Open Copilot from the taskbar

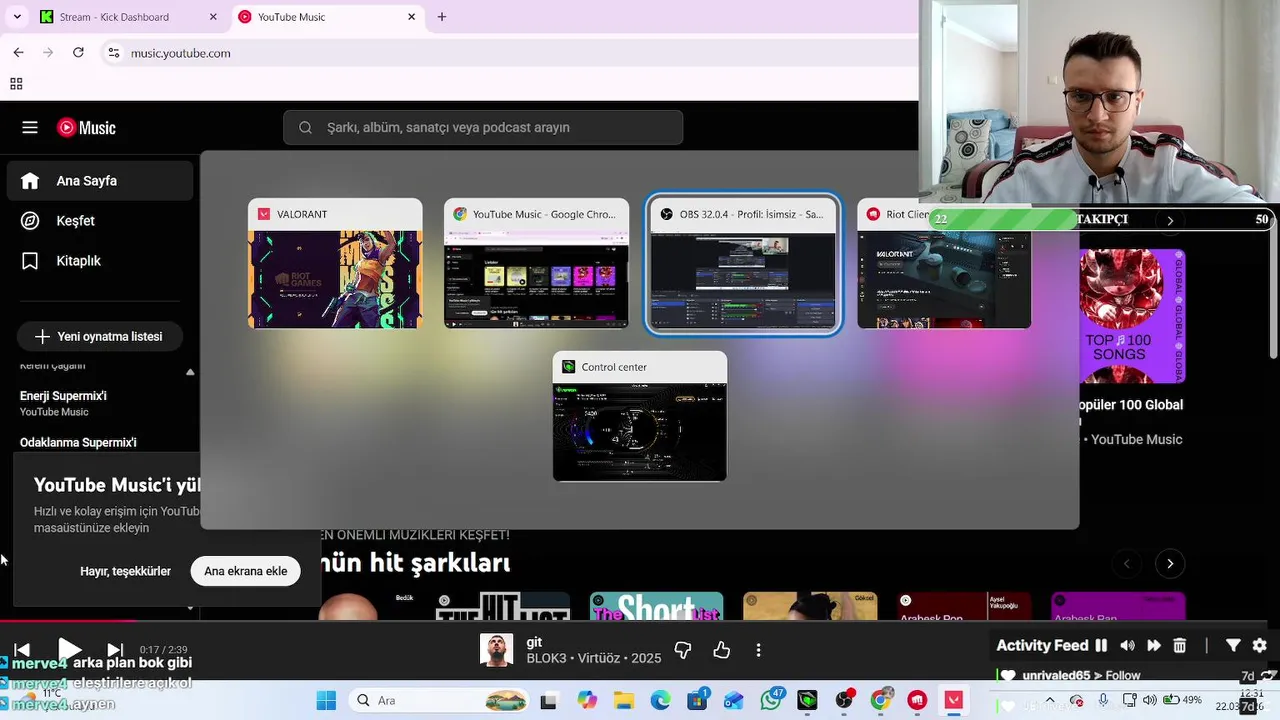click(587, 701)
